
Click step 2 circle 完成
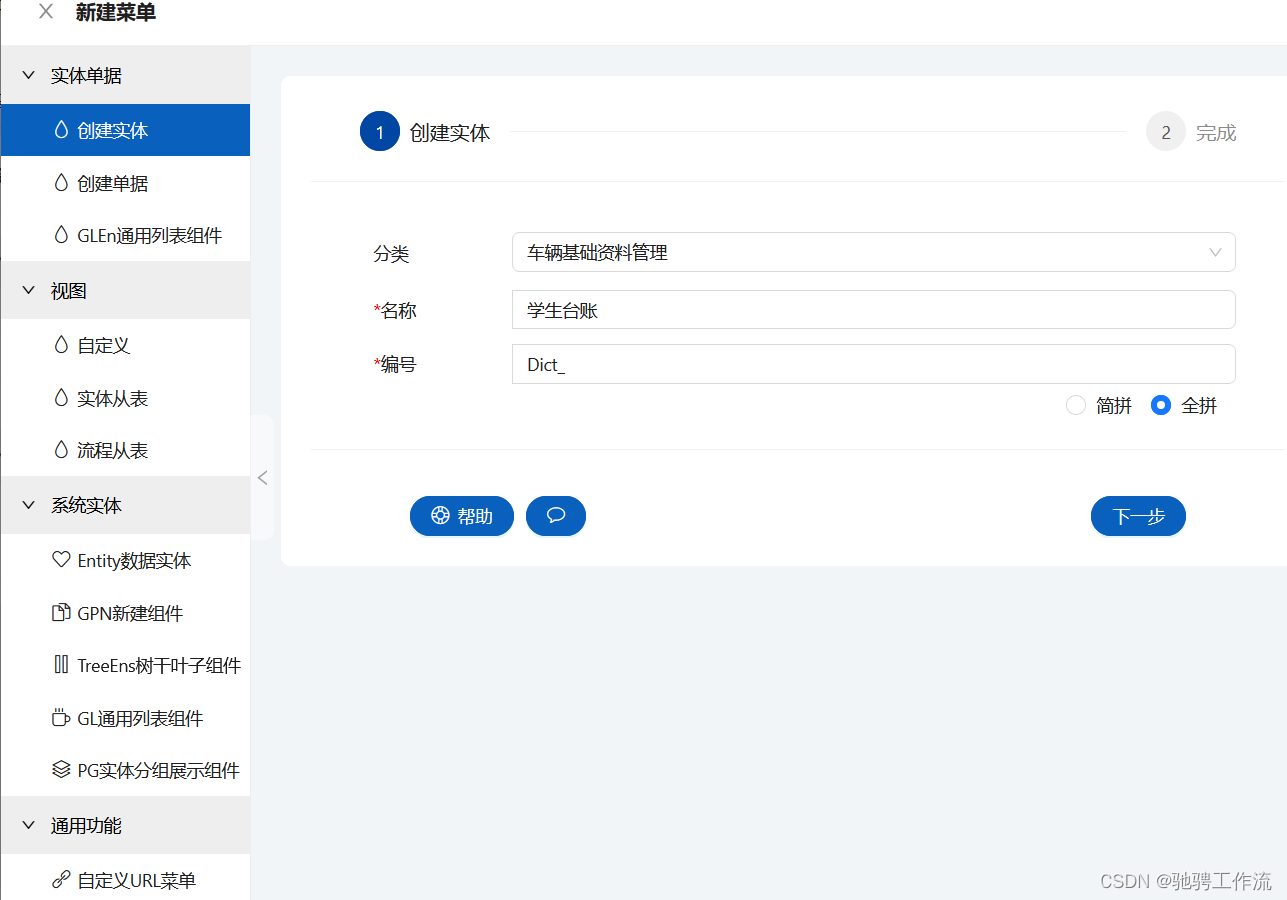click(x=1166, y=131)
